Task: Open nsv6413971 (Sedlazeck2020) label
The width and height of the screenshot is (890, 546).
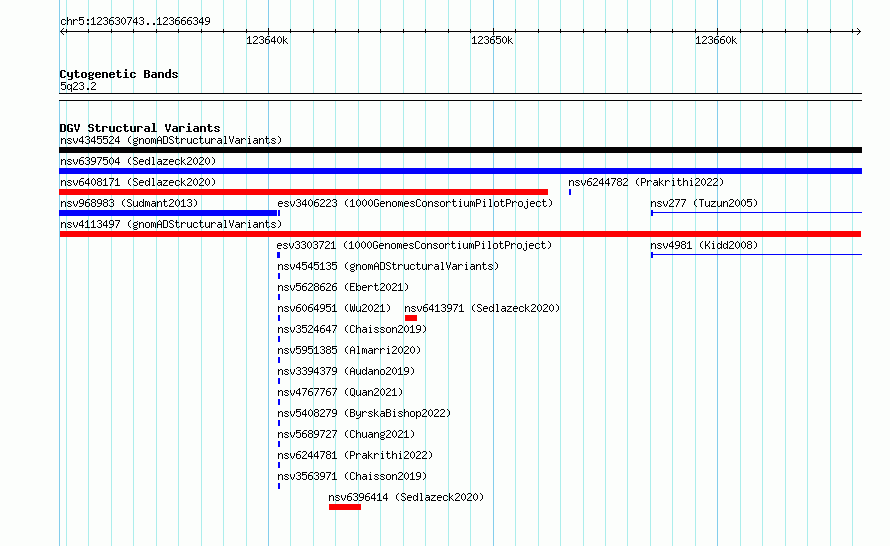Action: coord(482,308)
